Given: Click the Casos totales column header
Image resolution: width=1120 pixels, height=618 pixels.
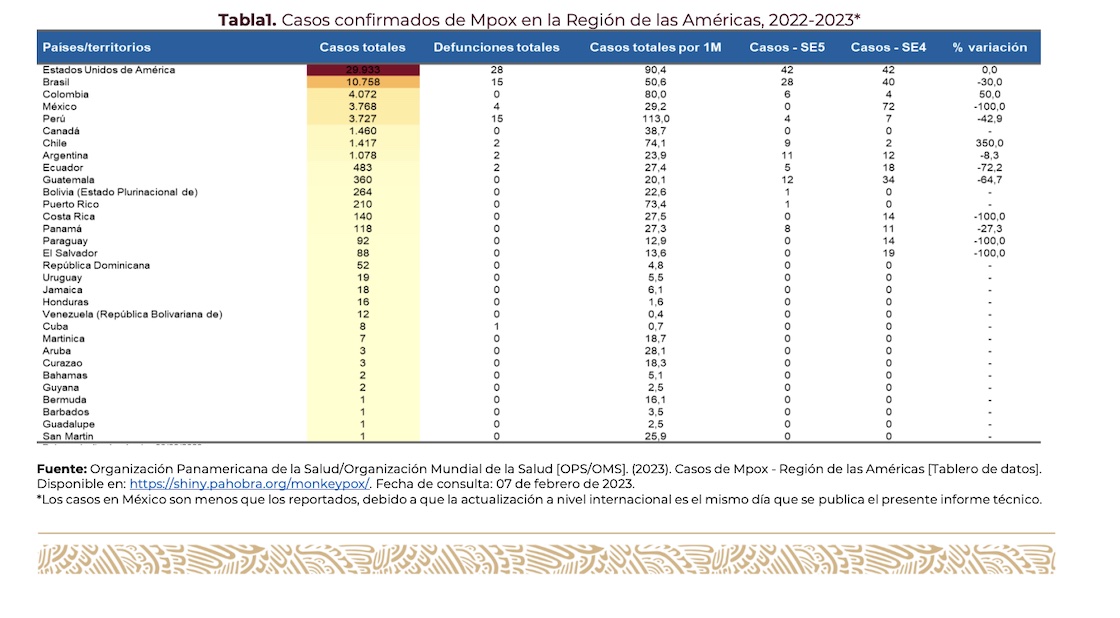Looking at the screenshot, I should (x=362, y=47).
